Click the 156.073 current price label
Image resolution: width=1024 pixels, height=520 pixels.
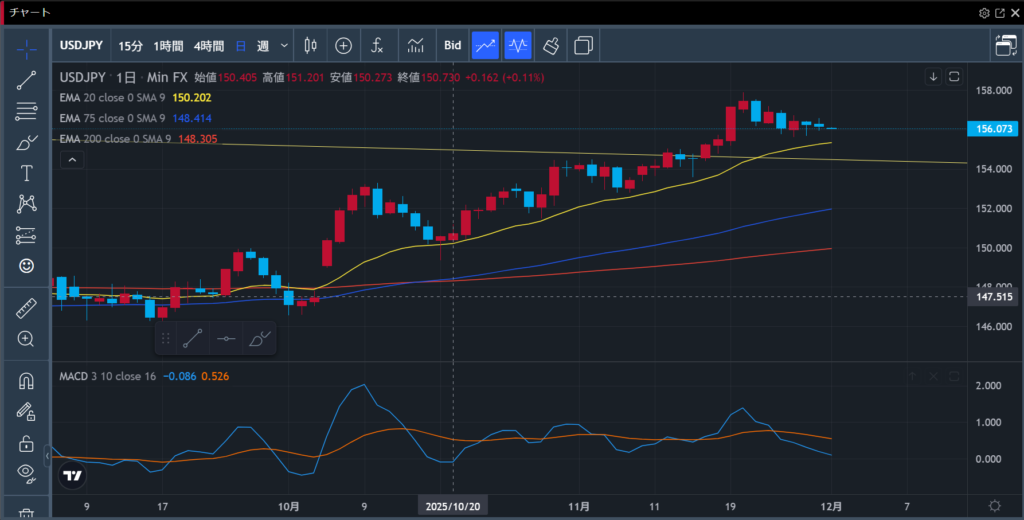click(x=993, y=129)
